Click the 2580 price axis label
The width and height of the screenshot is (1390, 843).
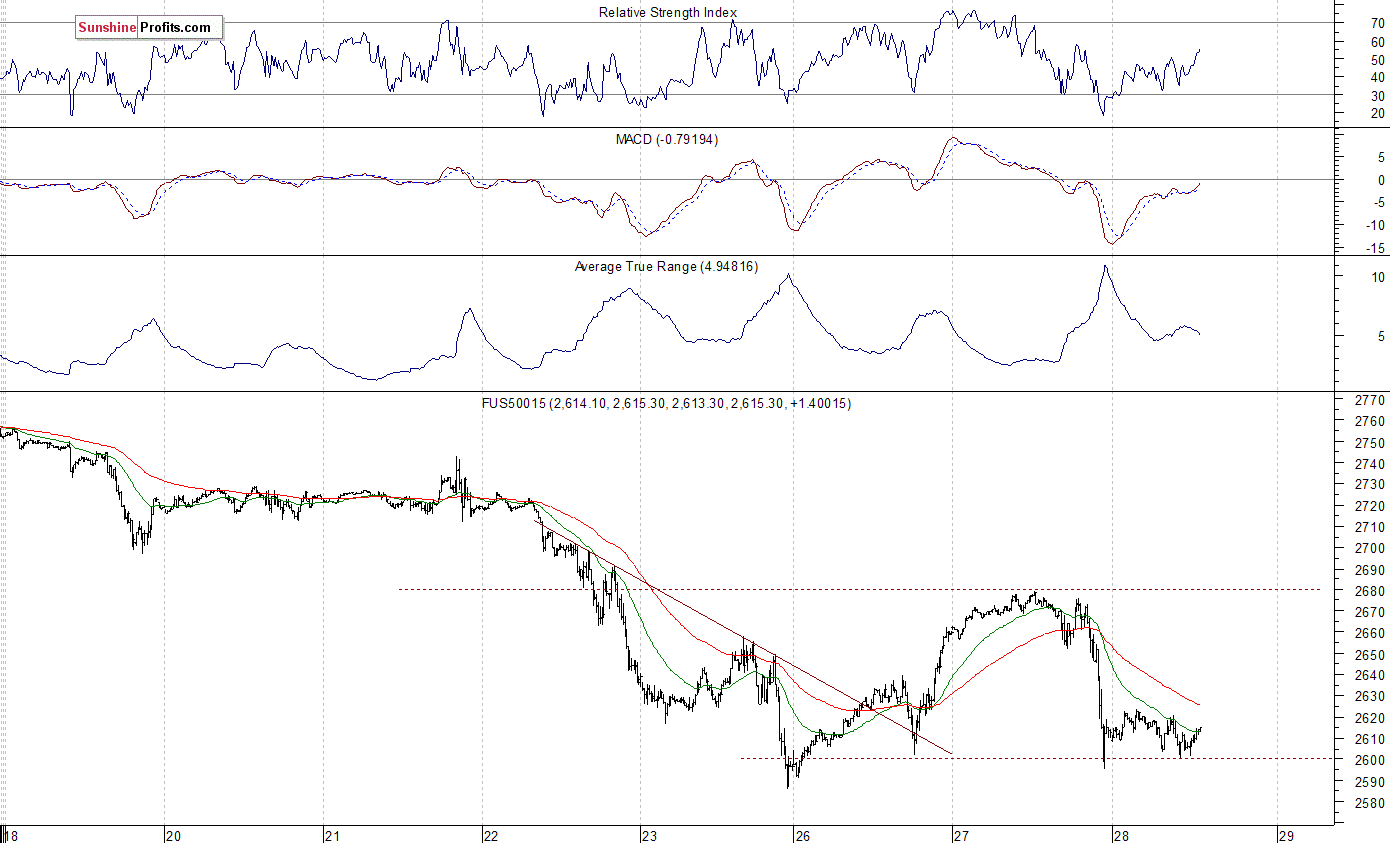(1369, 803)
